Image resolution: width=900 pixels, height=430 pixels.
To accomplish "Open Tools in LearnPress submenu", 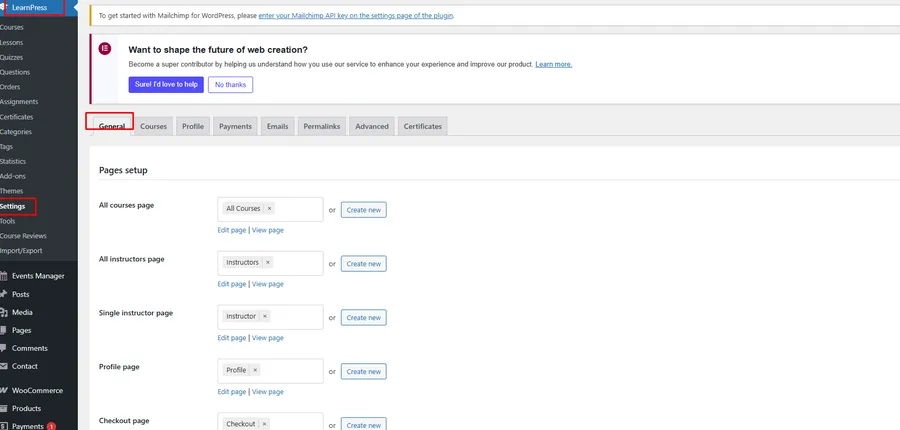I will click(7, 221).
